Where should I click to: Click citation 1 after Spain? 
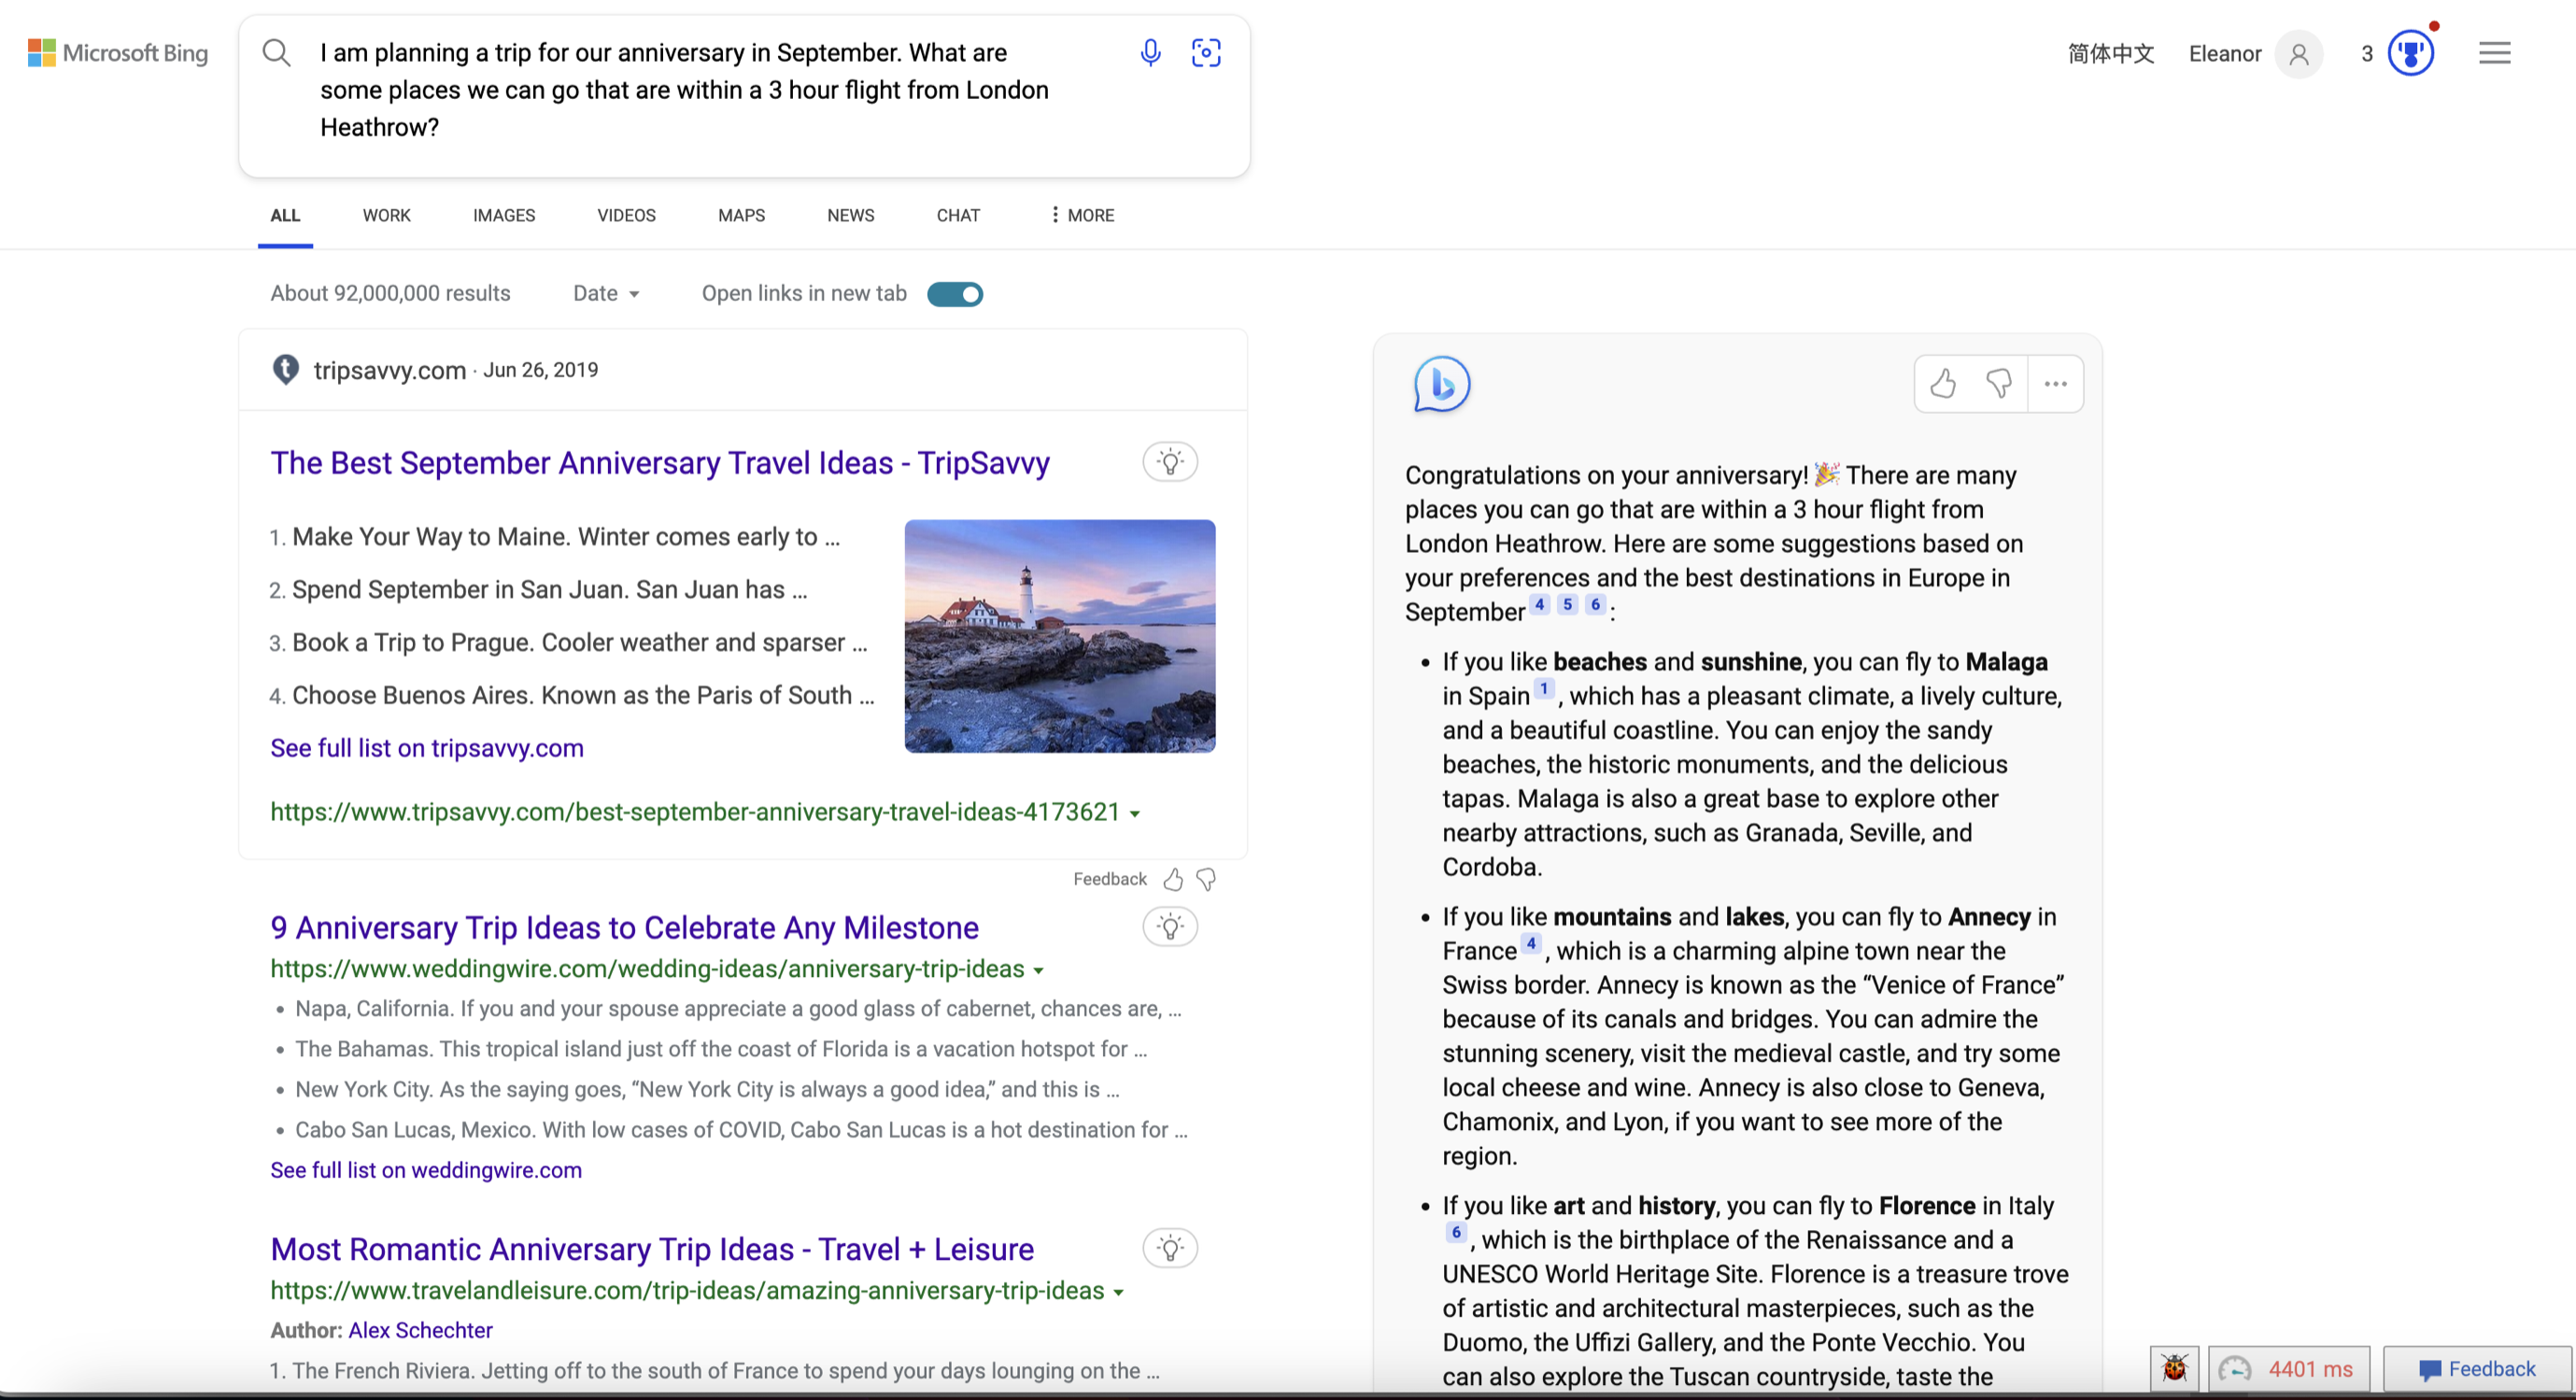coord(1544,688)
